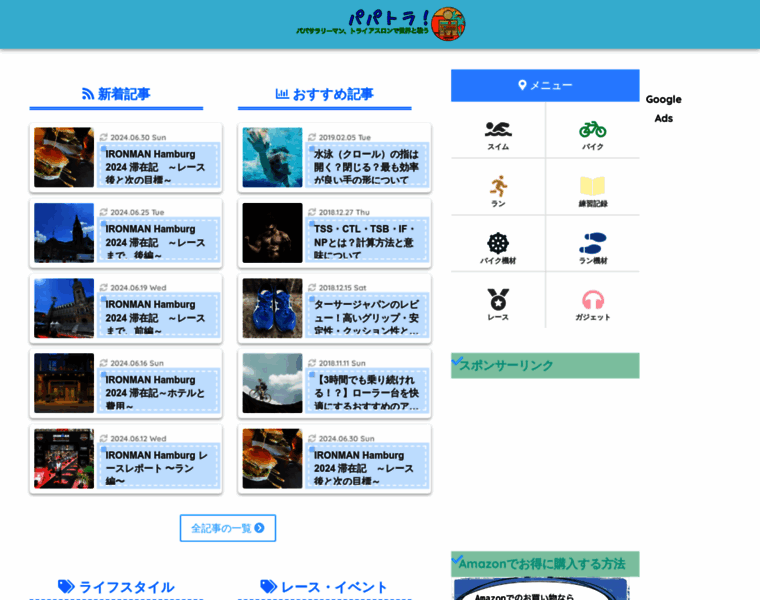Screen dimensions: 760x600
Task: Open post 滞在記〜ホテルと費用
Action: [126, 383]
